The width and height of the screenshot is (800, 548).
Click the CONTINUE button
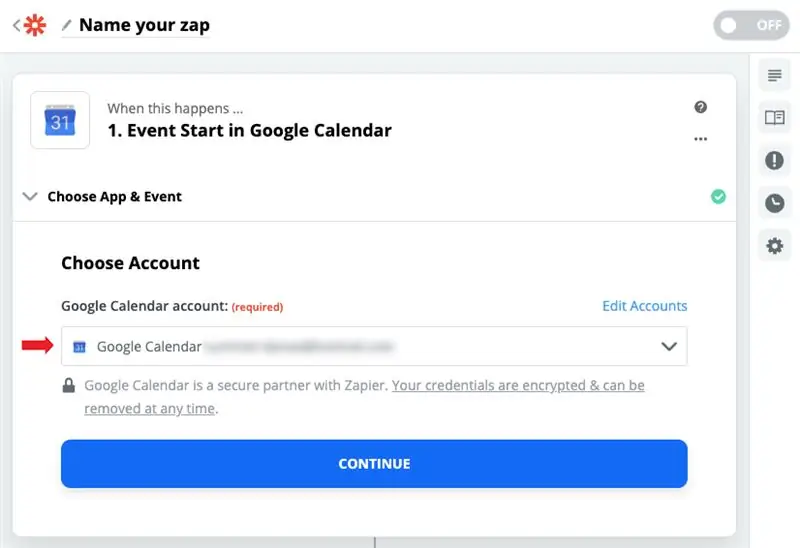pyautogui.click(x=374, y=464)
